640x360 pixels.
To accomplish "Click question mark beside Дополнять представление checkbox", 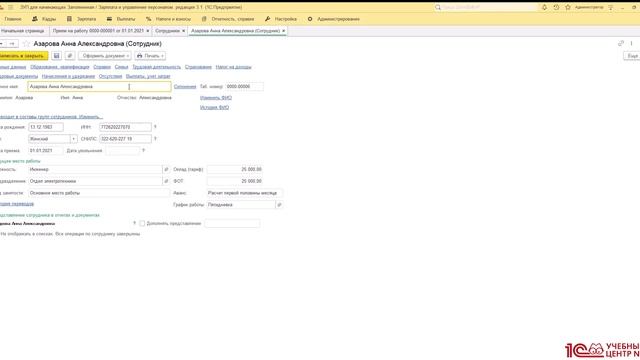I will [134, 223].
